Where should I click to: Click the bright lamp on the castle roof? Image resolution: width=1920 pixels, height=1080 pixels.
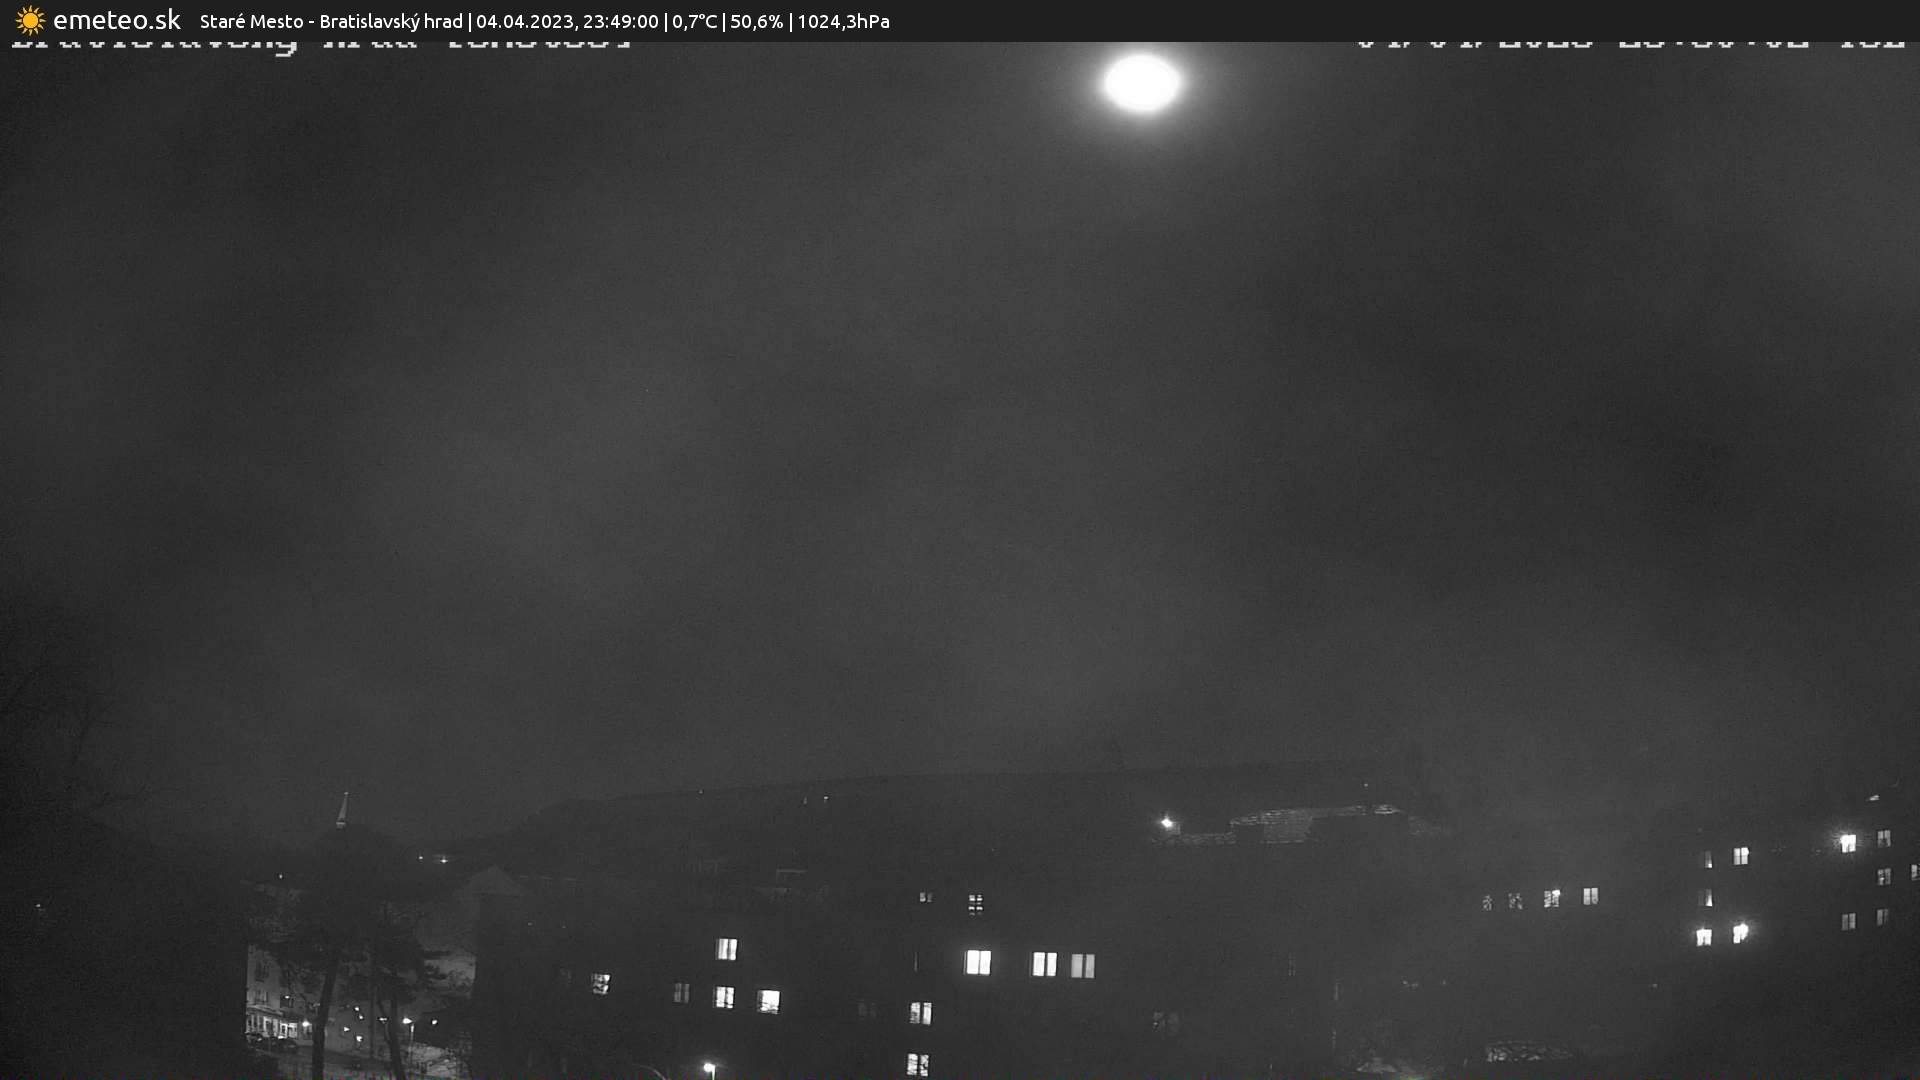(x=1166, y=823)
